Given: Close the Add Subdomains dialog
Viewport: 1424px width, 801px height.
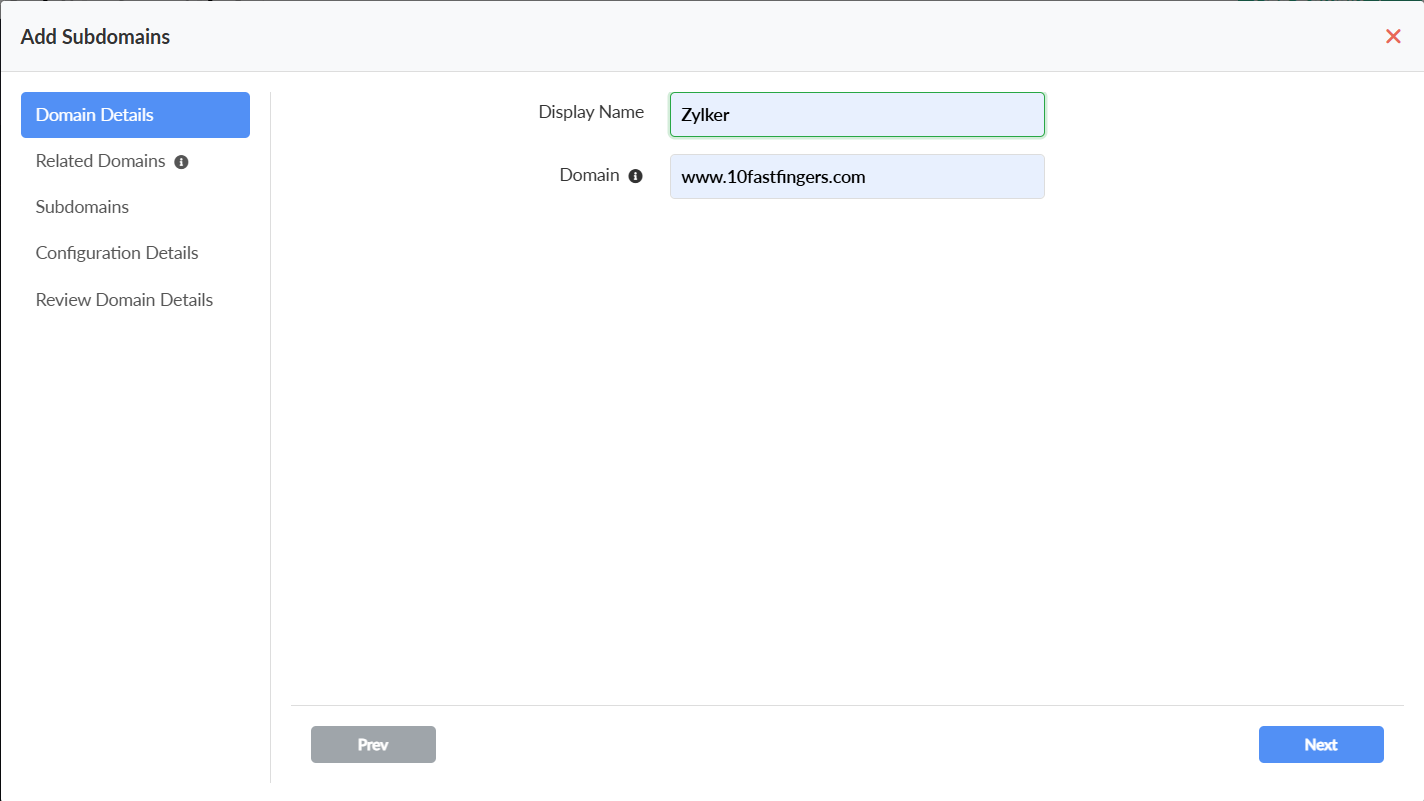Looking at the screenshot, I should 1393,37.
